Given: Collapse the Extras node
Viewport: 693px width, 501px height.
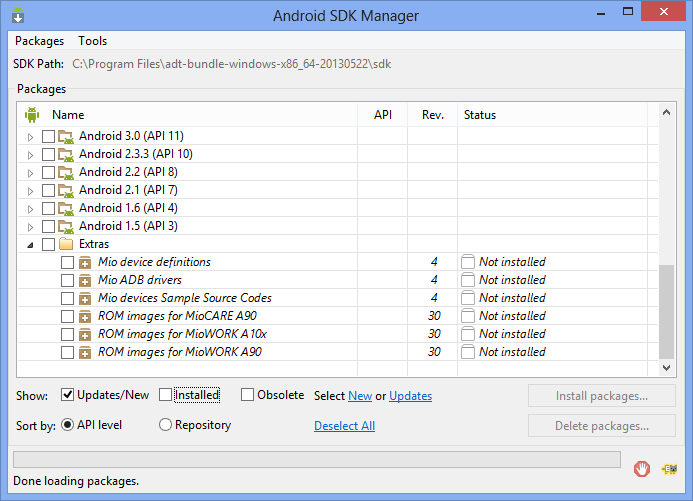Looking at the screenshot, I should pyautogui.click(x=30, y=245).
